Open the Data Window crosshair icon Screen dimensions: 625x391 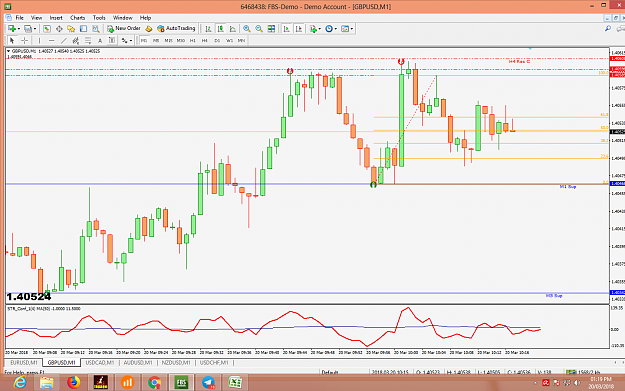[x=59, y=29]
